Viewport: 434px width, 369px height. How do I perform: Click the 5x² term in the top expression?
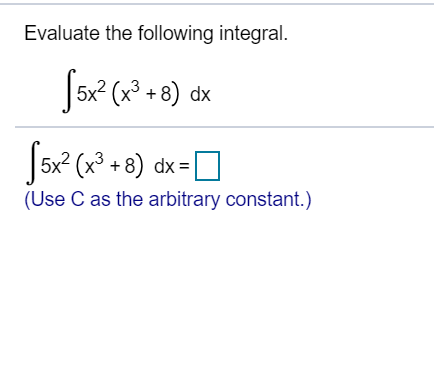click(91, 91)
